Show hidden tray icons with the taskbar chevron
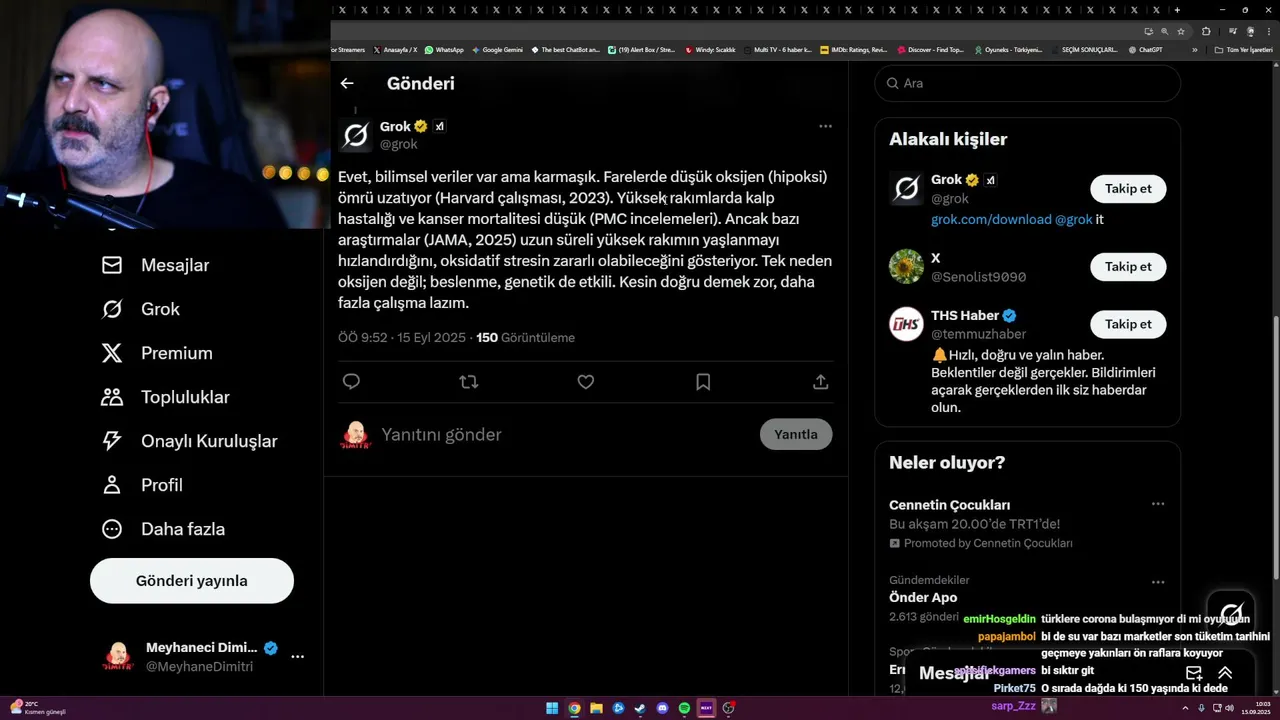The width and height of the screenshot is (1280, 720). [1184, 708]
